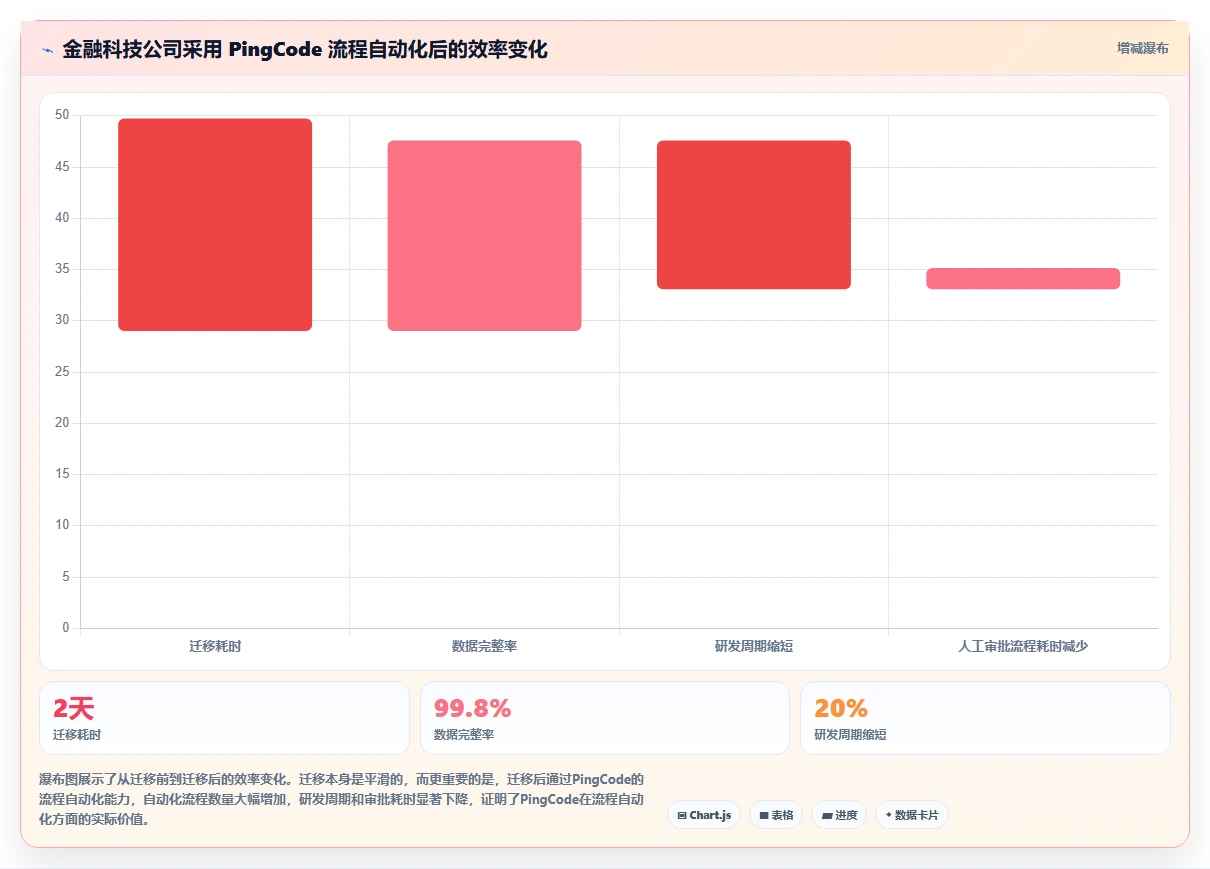Screen dimensions: 1210x869
Task: Click the red 迁移耗时 bar in the chart
Action: point(215,225)
